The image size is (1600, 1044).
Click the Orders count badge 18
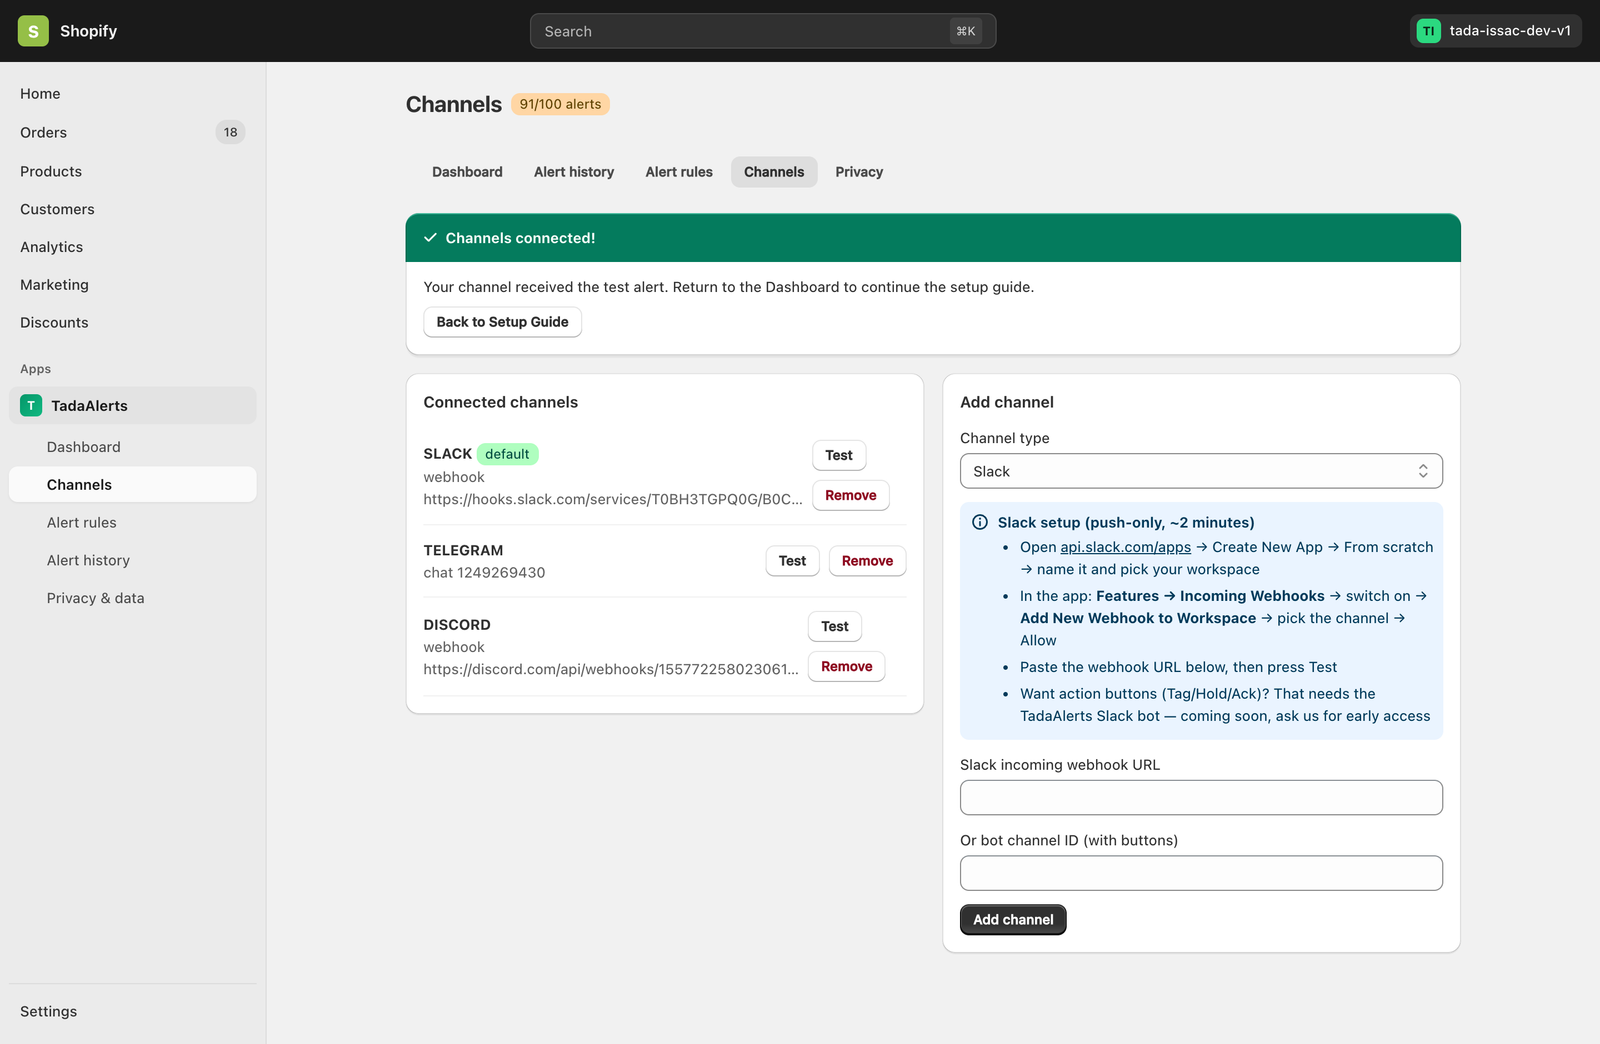pyautogui.click(x=231, y=132)
